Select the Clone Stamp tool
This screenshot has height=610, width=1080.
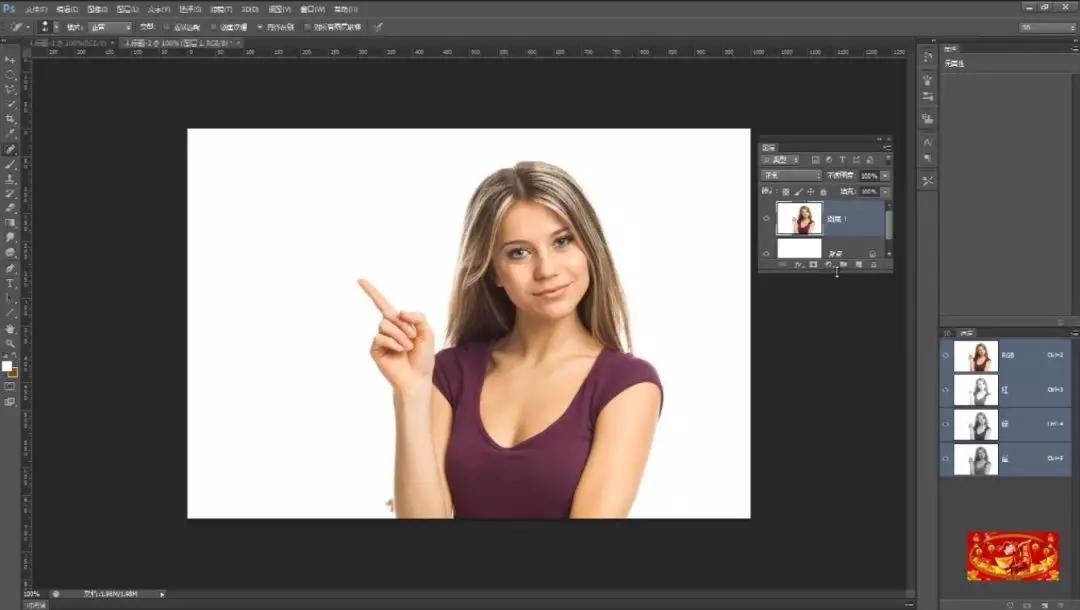tap(10, 179)
